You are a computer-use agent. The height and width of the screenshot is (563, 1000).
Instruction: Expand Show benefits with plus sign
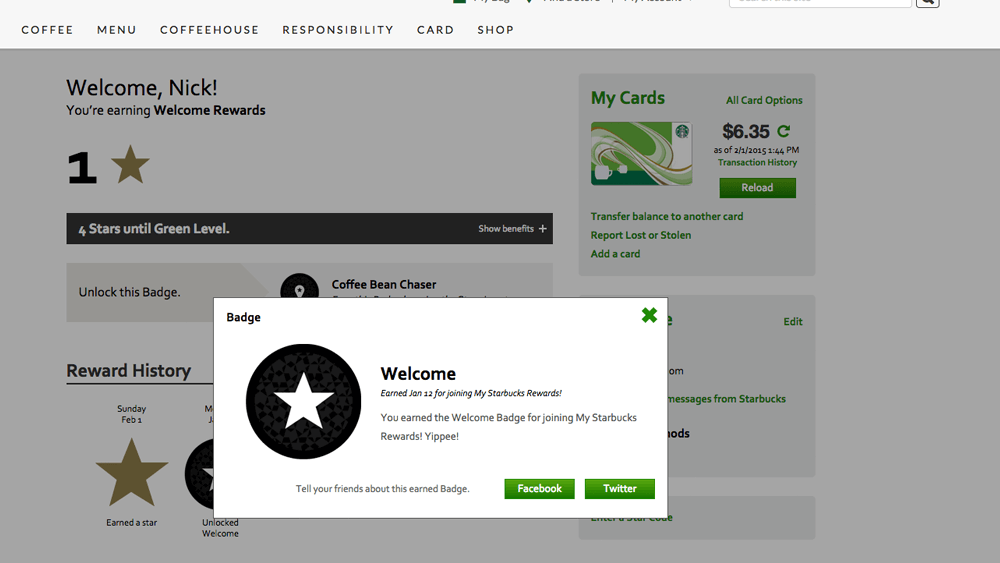[x=512, y=229]
